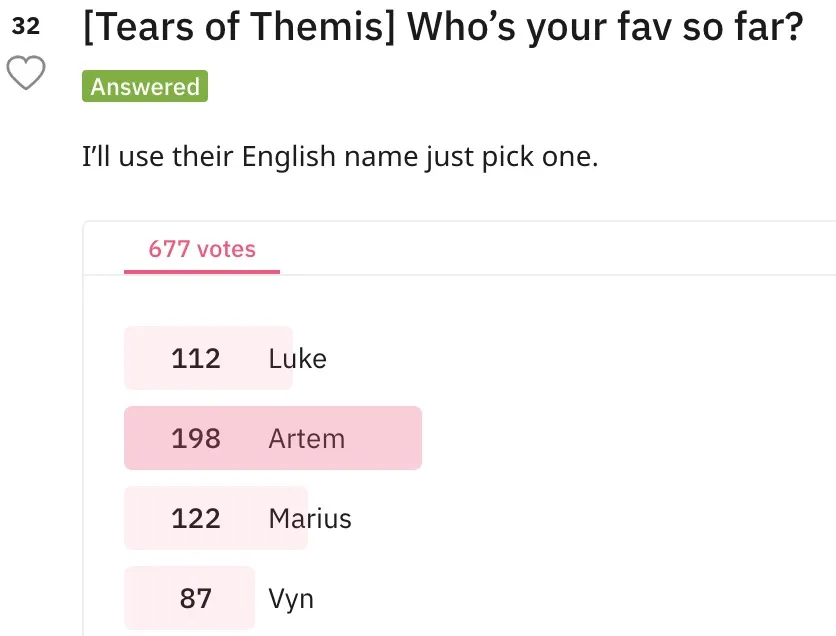
Task: Vote for the Artem poll option
Action: (306, 438)
